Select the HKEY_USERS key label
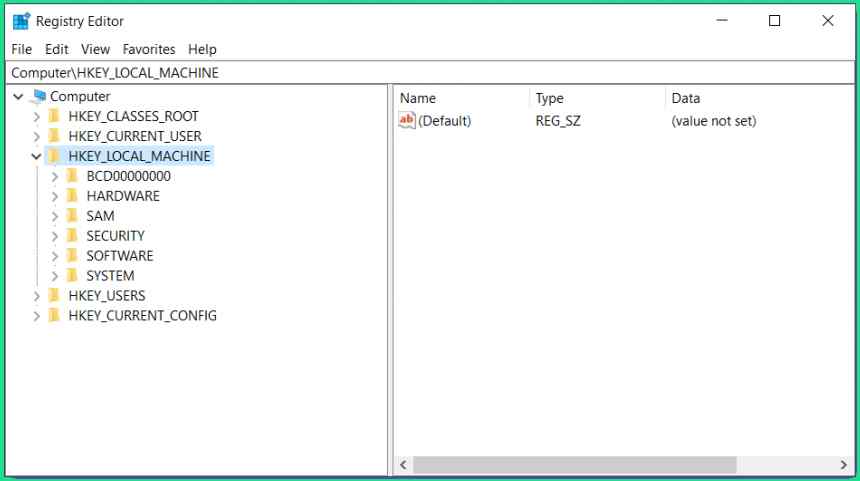Image resolution: width=860 pixels, height=481 pixels. click(107, 296)
